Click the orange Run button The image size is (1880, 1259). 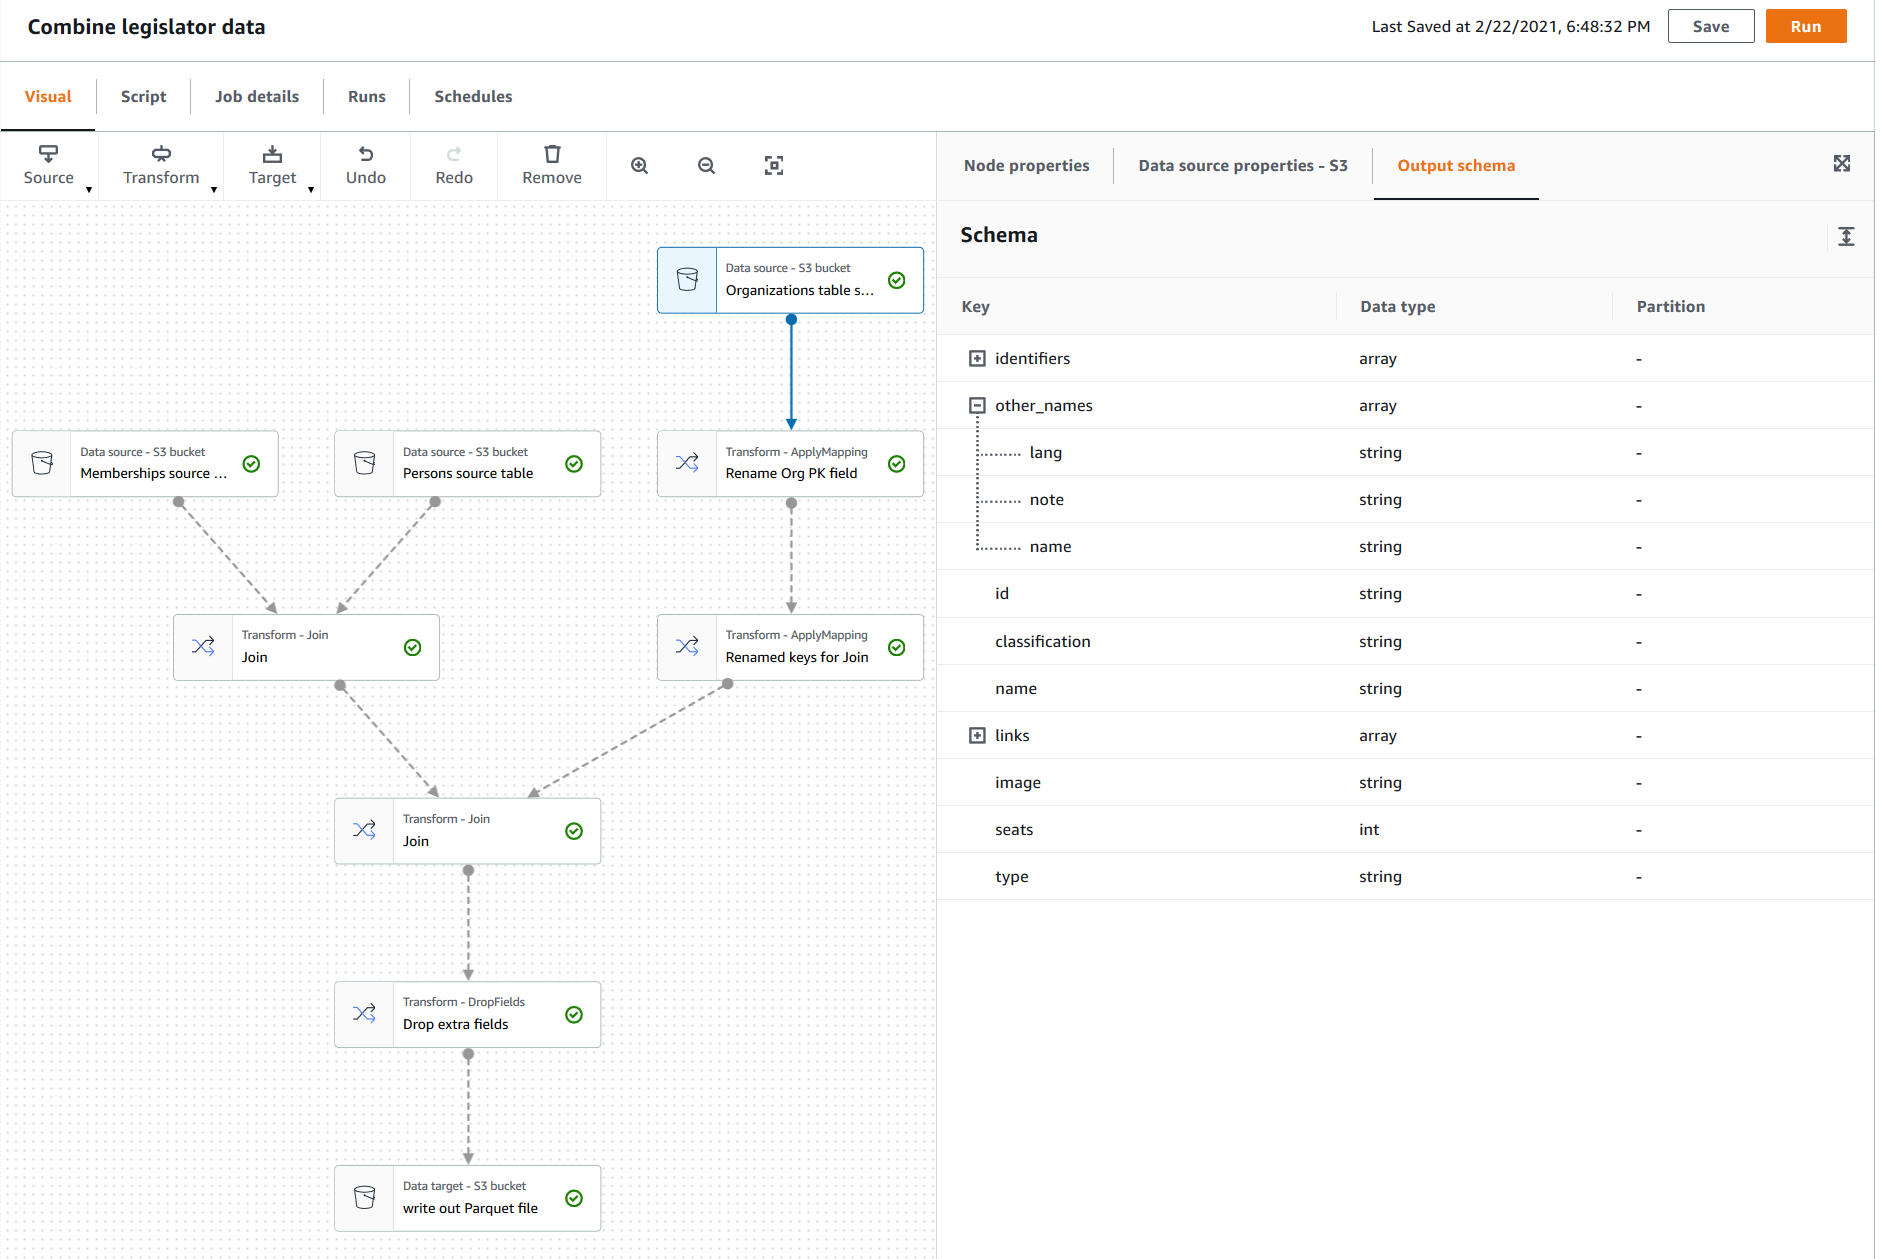(1806, 26)
